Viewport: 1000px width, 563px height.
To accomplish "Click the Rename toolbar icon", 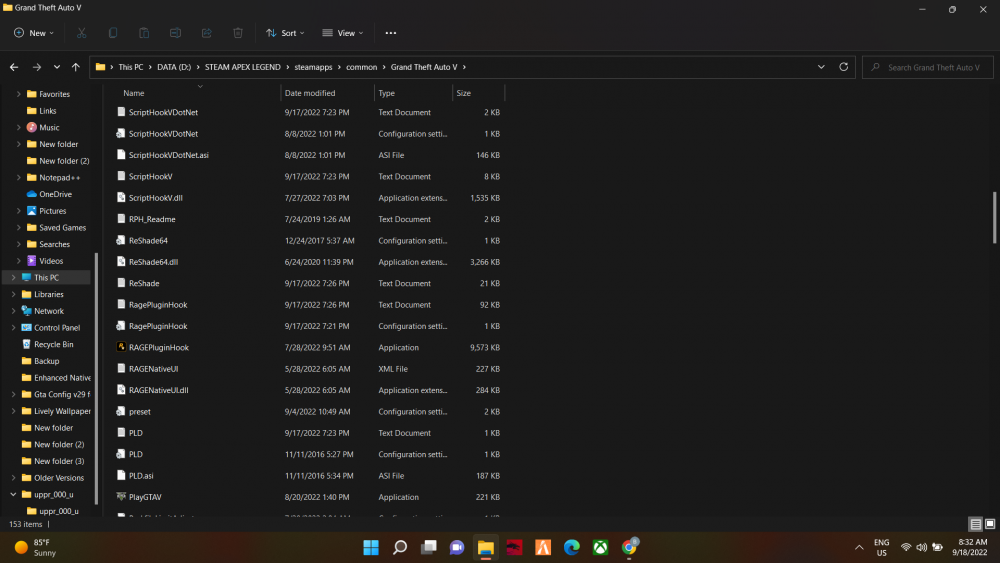I will click(175, 33).
